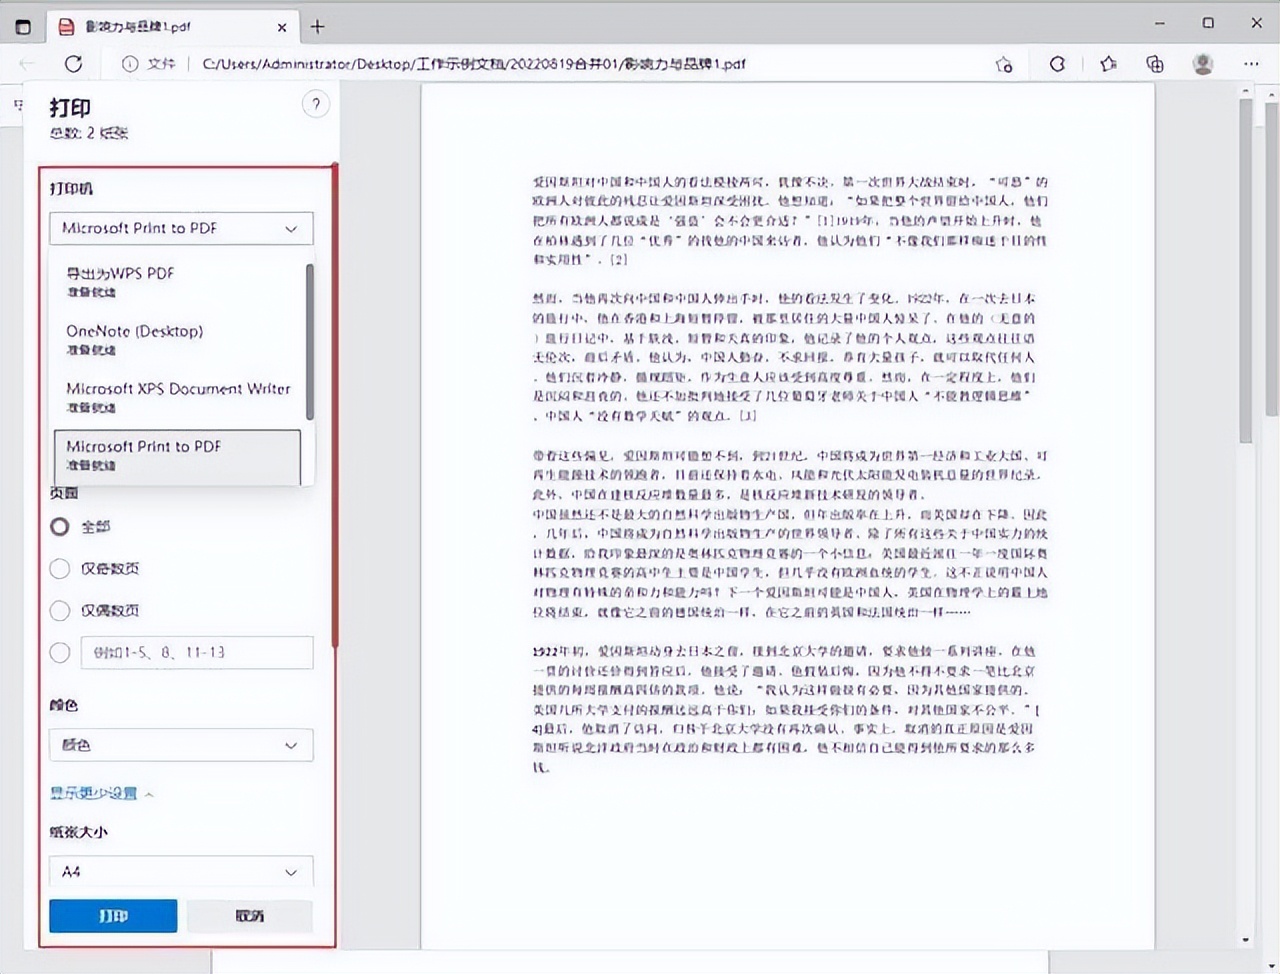Select the 全部 pages radio button

tap(59, 527)
